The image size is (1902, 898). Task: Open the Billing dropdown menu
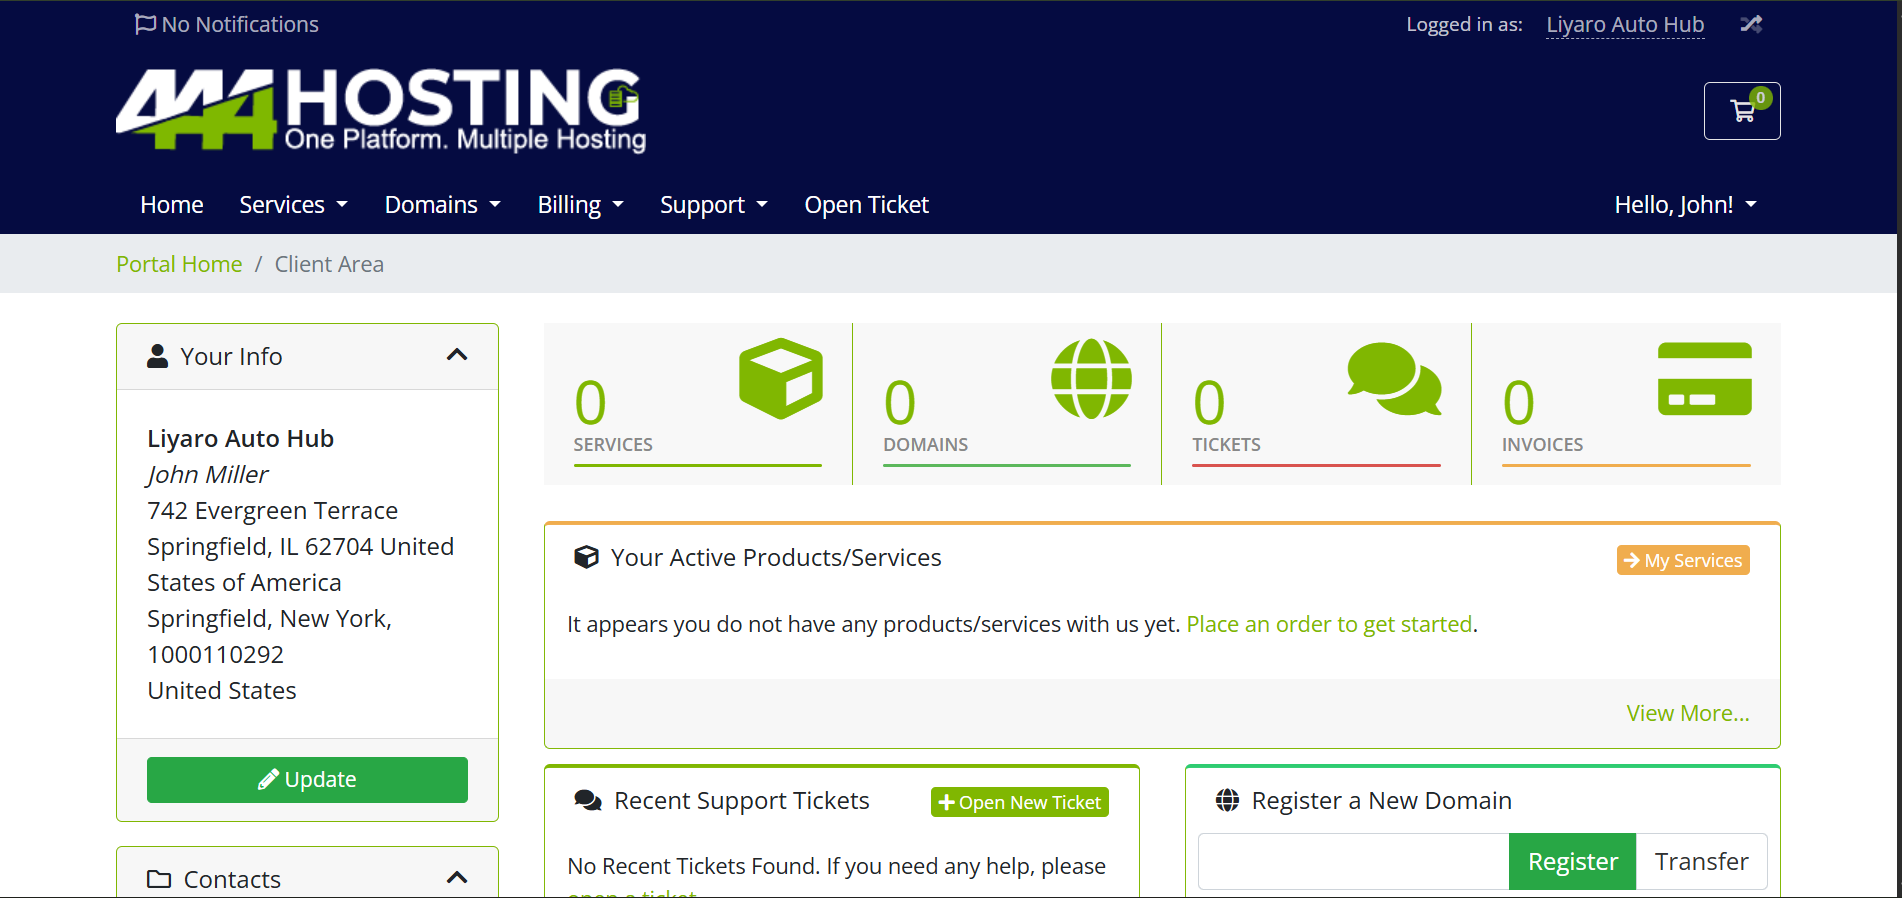[580, 205]
